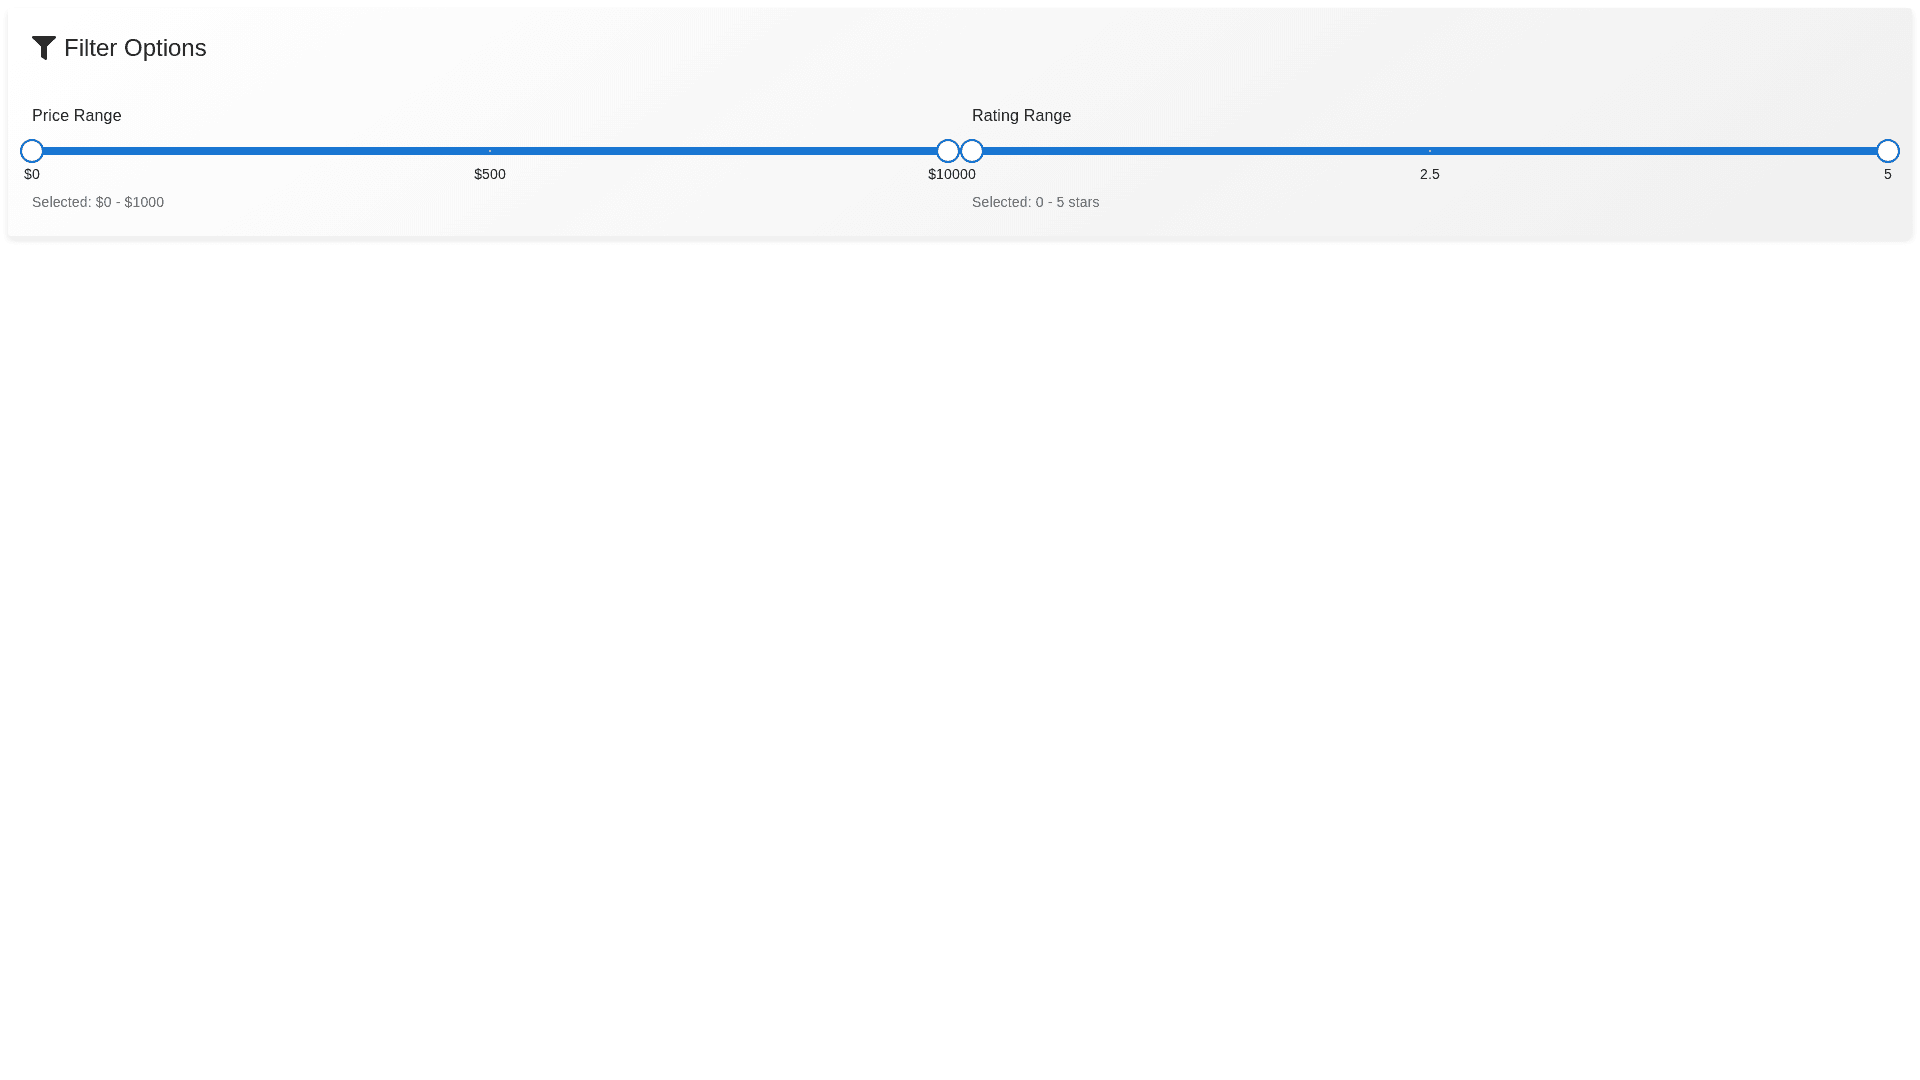Viewport: 1920px width, 1080px height.
Task: Click the 2.5 rating mark label
Action: click(x=1429, y=174)
